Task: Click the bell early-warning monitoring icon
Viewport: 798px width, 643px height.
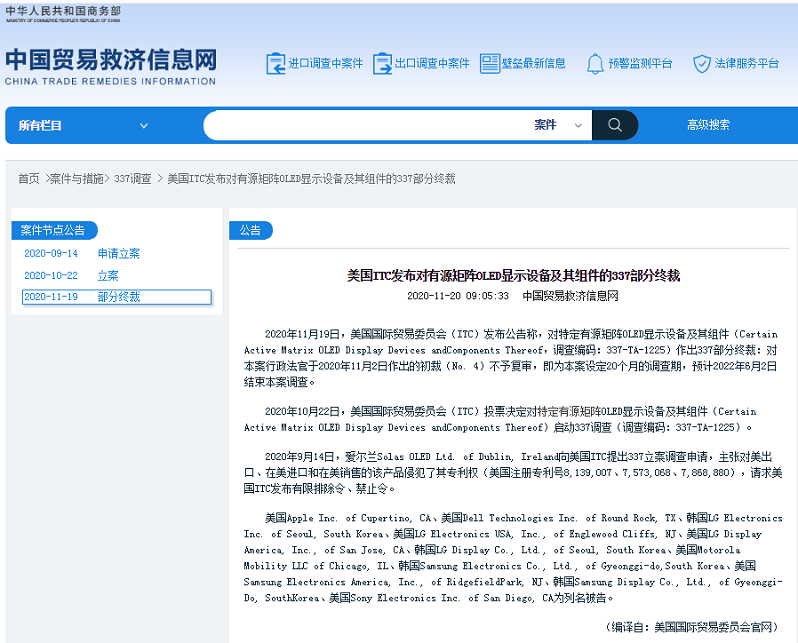Action: 595,64
